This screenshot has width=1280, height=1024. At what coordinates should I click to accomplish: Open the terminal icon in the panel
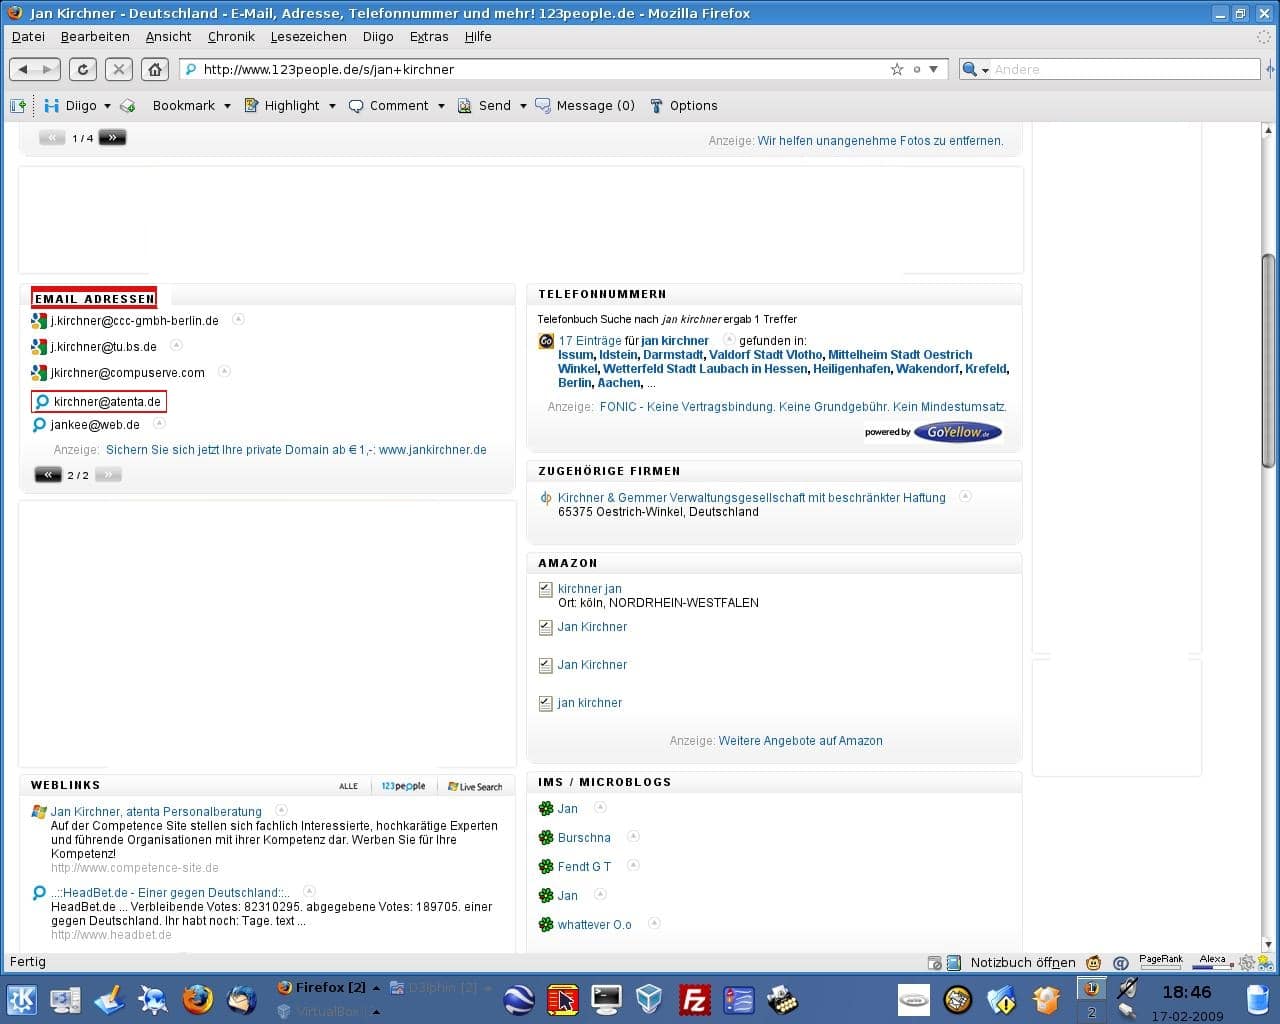point(606,999)
